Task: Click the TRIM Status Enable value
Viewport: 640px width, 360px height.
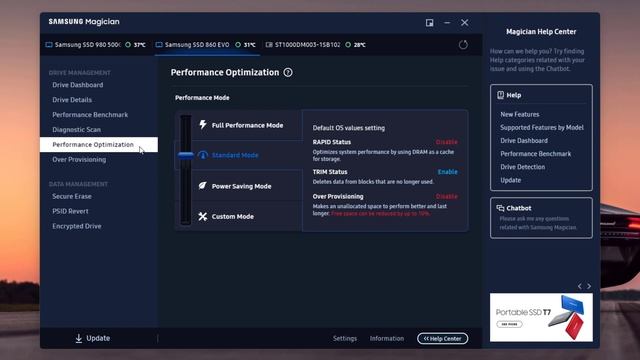Action: point(447,172)
